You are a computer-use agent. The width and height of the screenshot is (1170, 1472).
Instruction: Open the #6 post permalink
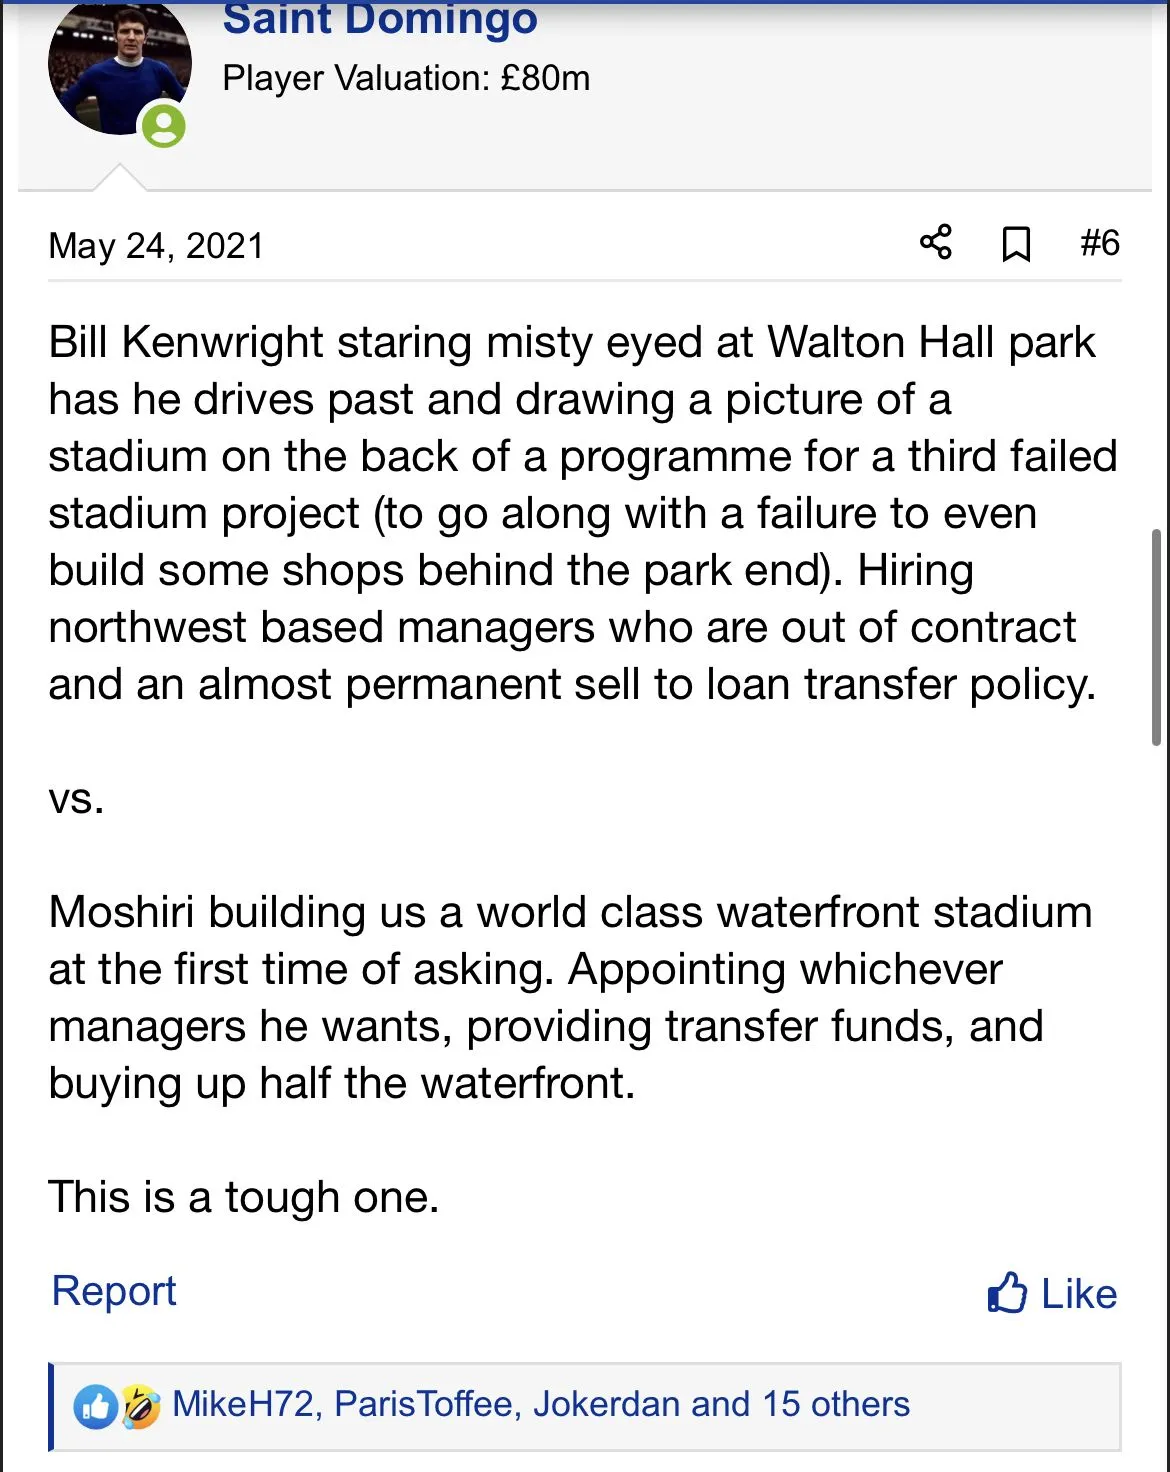pos(1100,243)
